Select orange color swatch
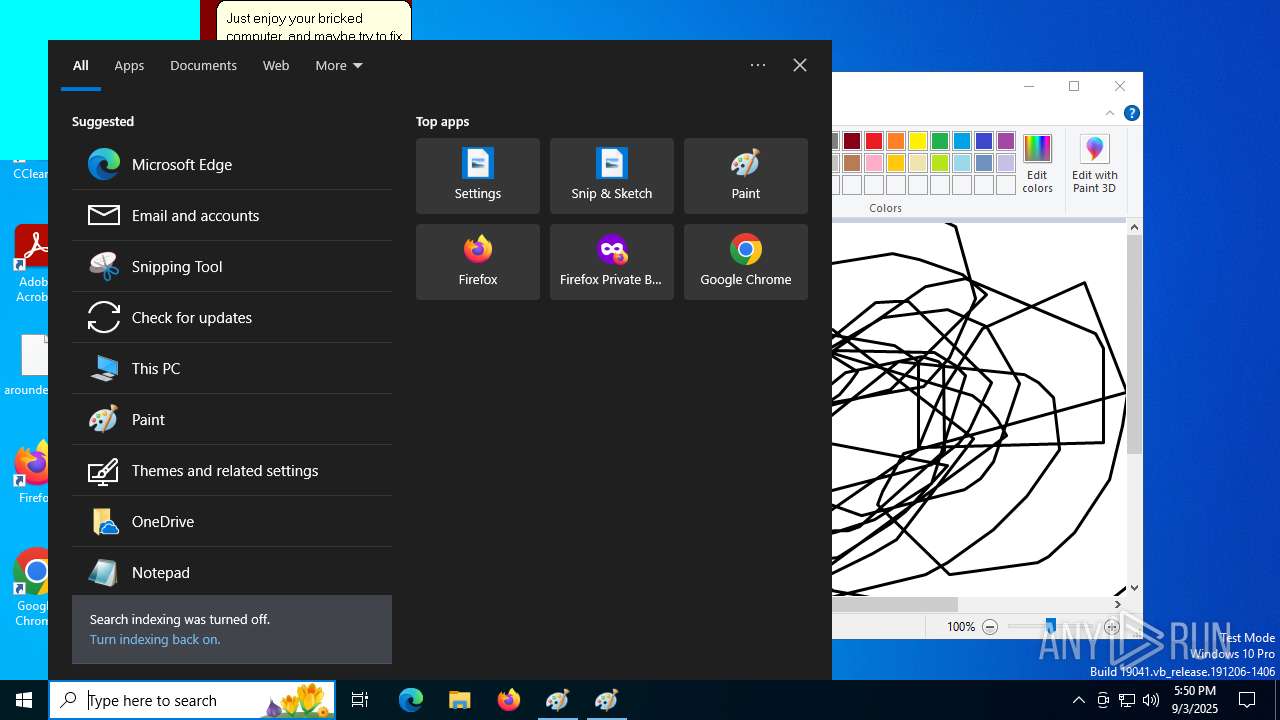 pos(896,141)
